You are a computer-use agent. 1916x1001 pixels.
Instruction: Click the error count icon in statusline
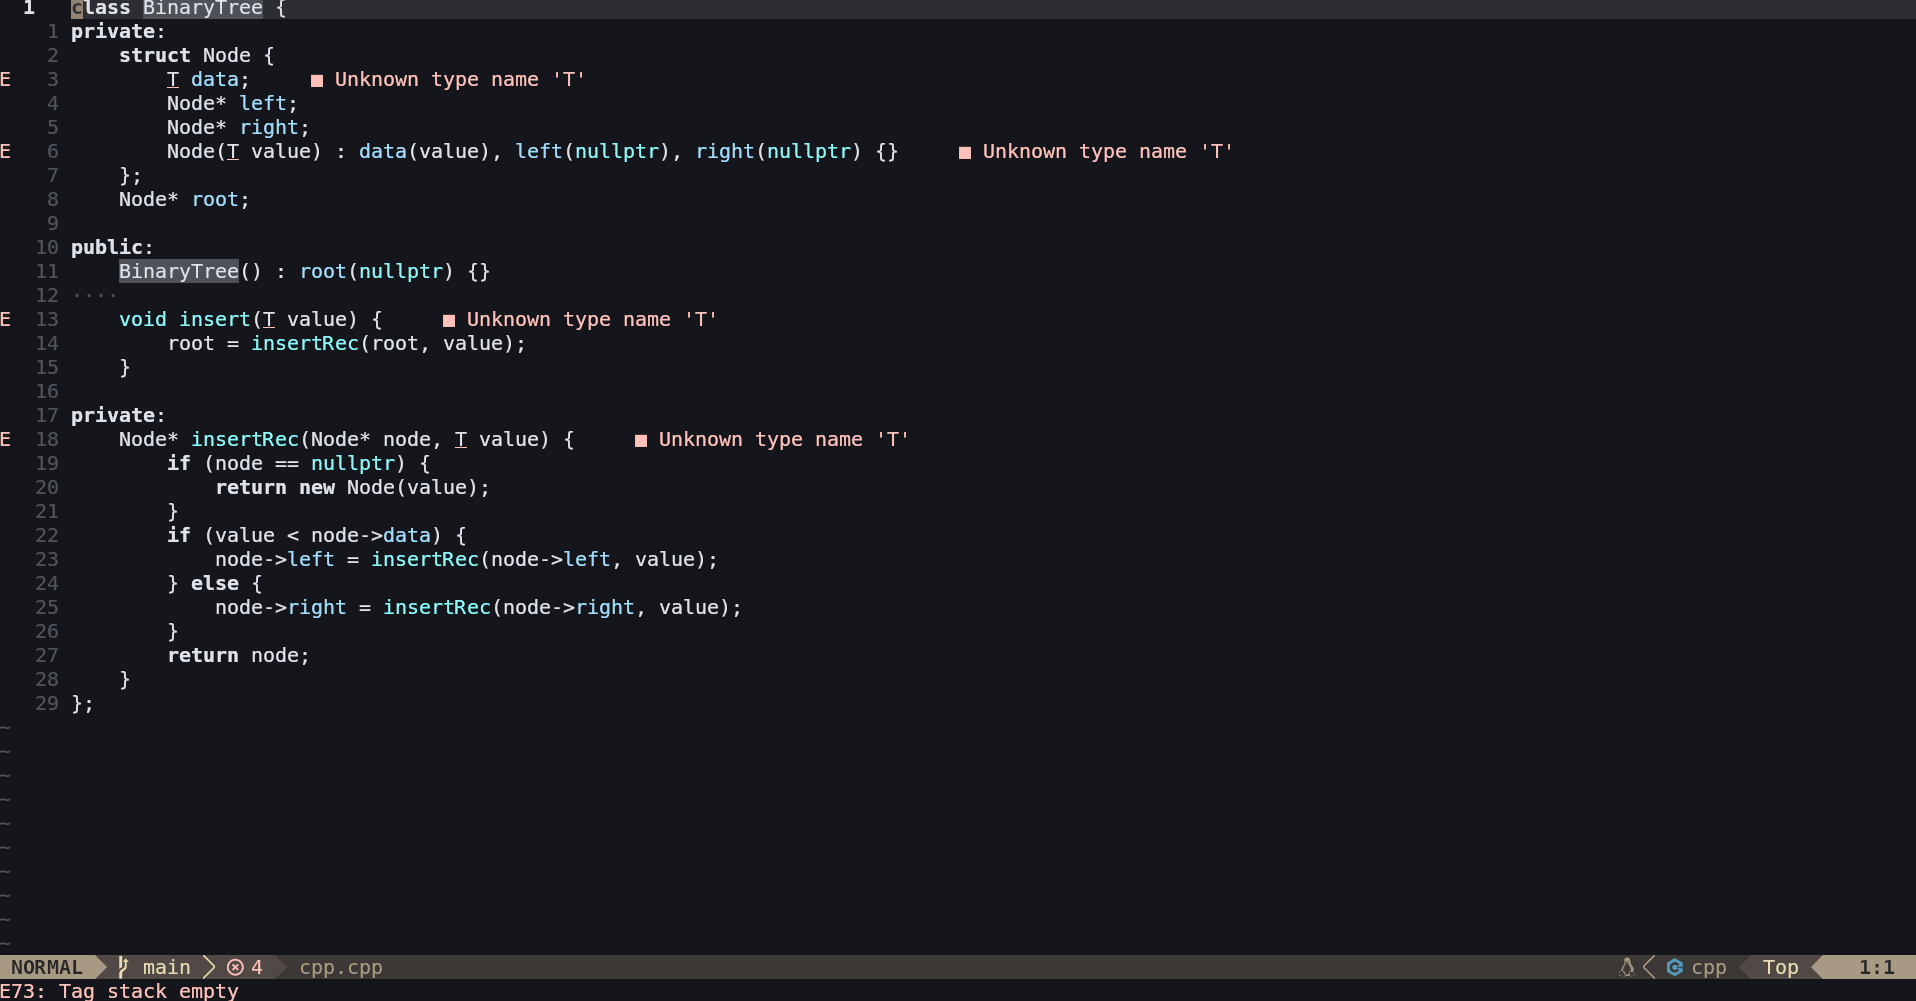pyautogui.click(x=235, y=967)
